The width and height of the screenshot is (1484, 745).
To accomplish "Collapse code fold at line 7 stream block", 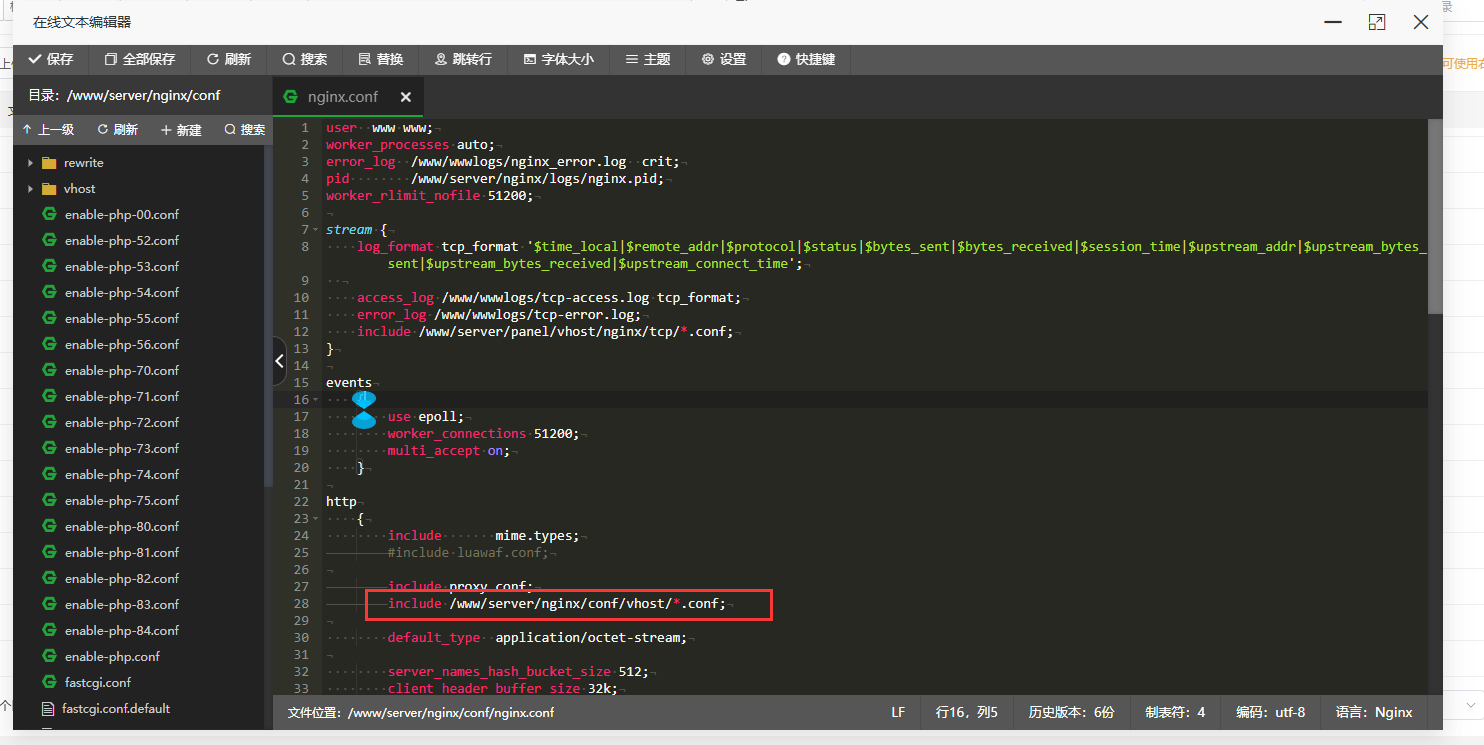I will (x=313, y=229).
